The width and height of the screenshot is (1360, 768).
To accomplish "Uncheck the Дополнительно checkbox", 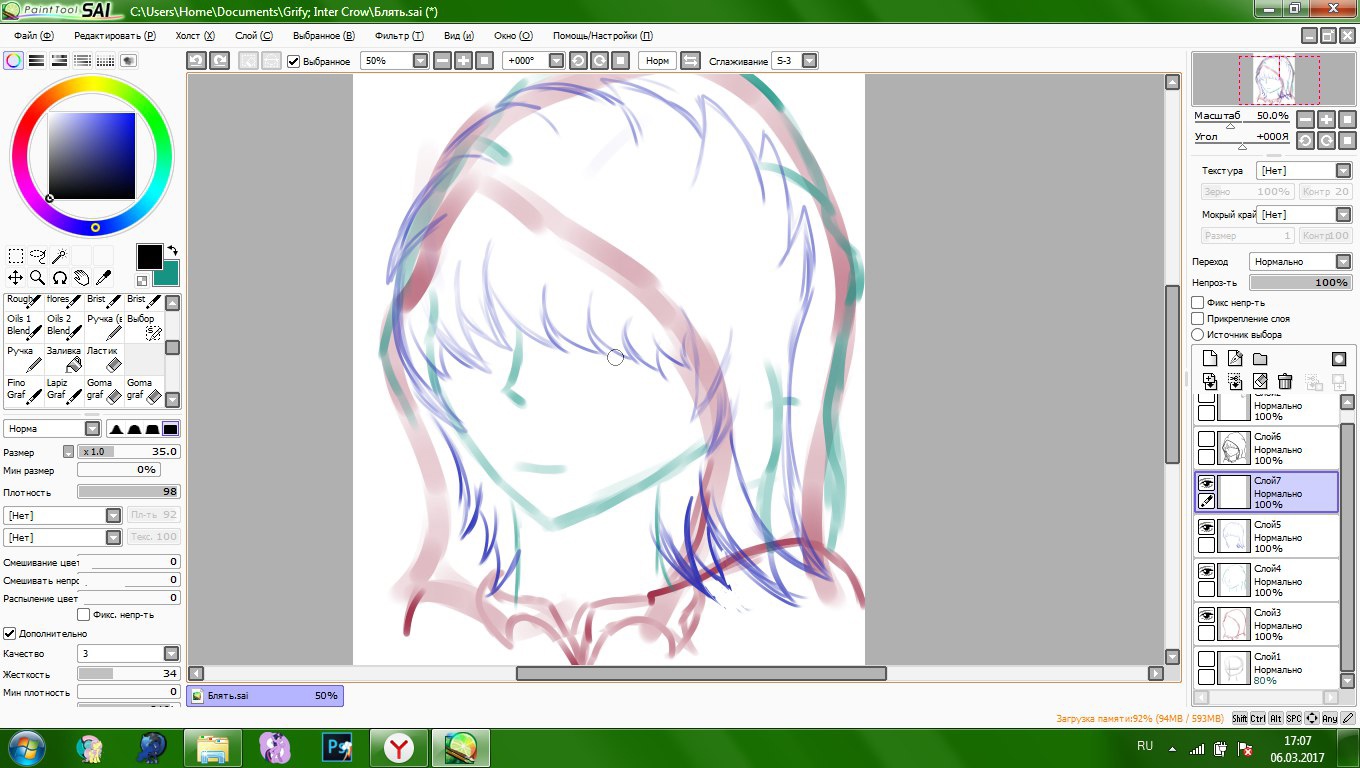I will (10, 633).
